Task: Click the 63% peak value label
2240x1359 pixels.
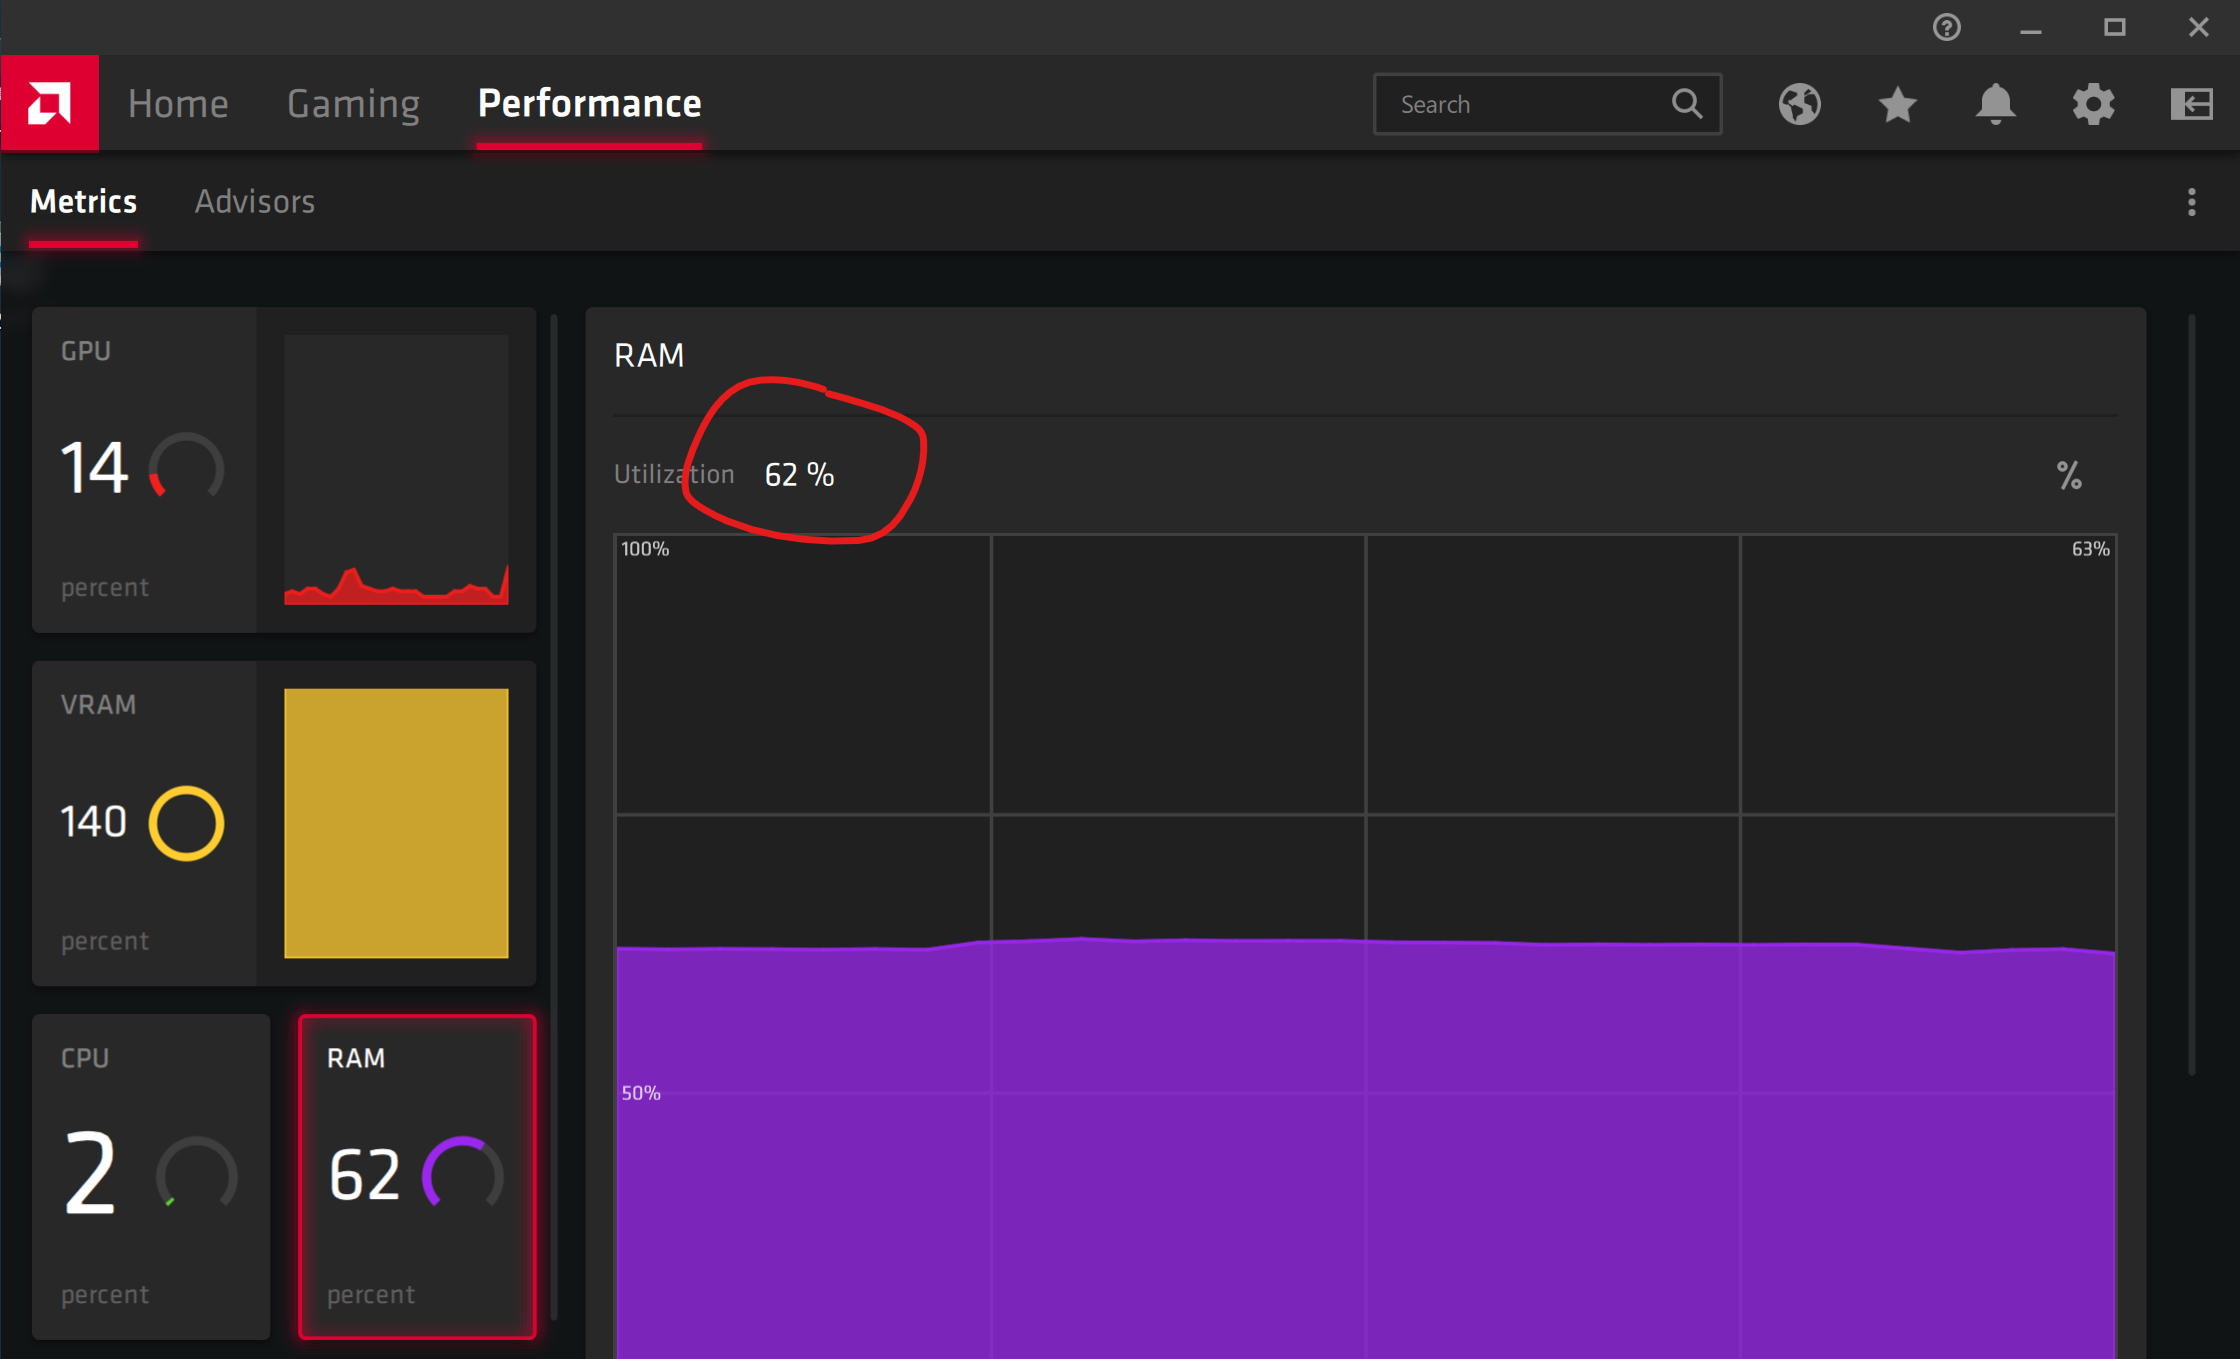Action: tap(2090, 549)
